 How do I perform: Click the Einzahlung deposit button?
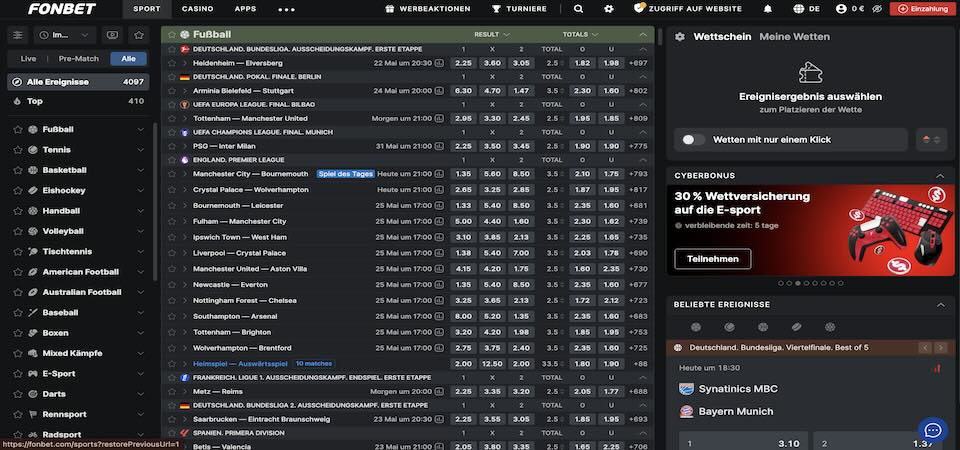point(923,9)
